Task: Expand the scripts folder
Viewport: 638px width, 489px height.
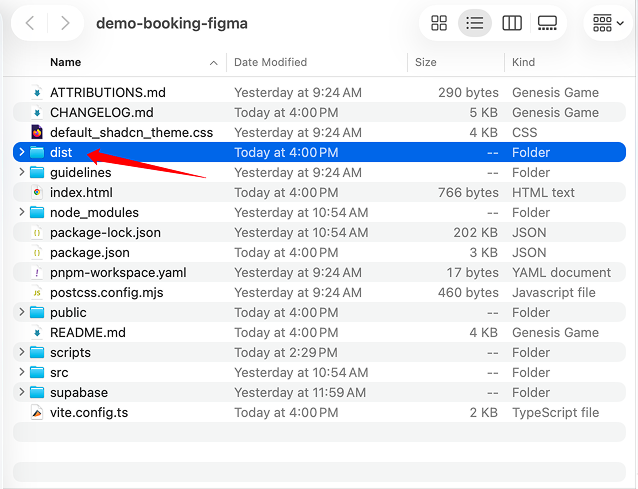Action: click(22, 352)
